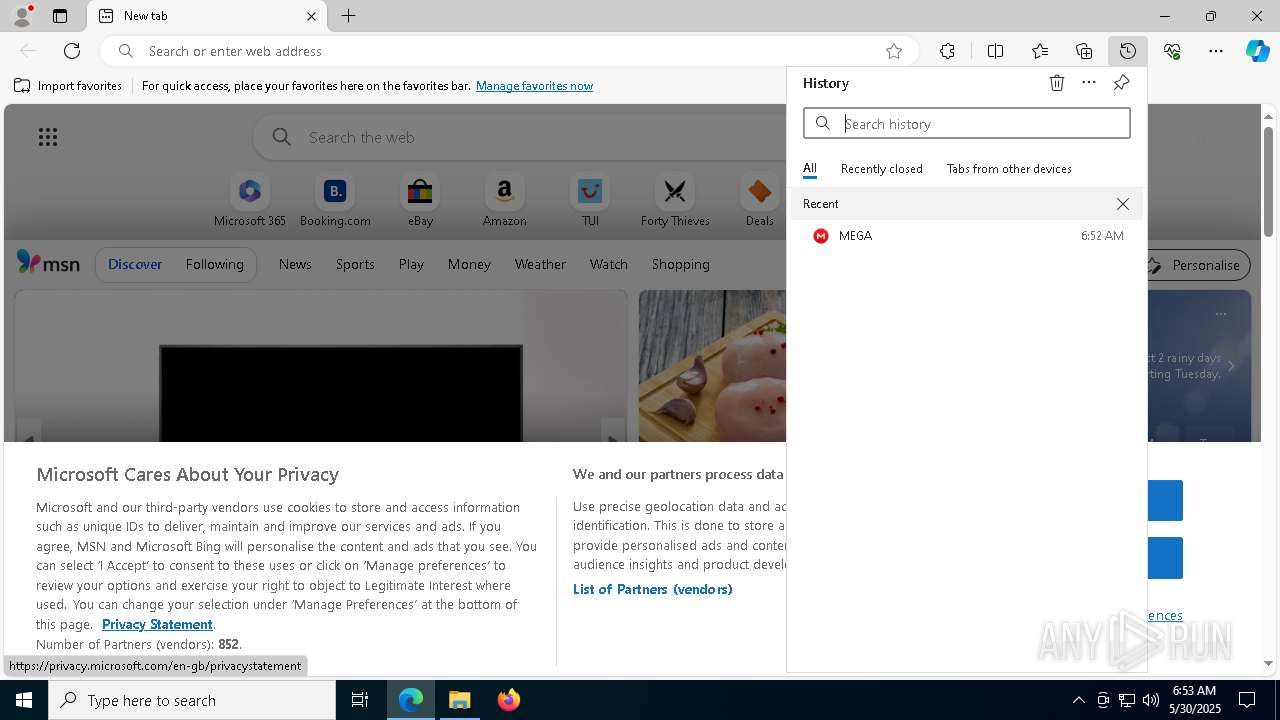The width and height of the screenshot is (1280, 720).
Task: Select the Discover feed tab
Action: (x=135, y=264)
